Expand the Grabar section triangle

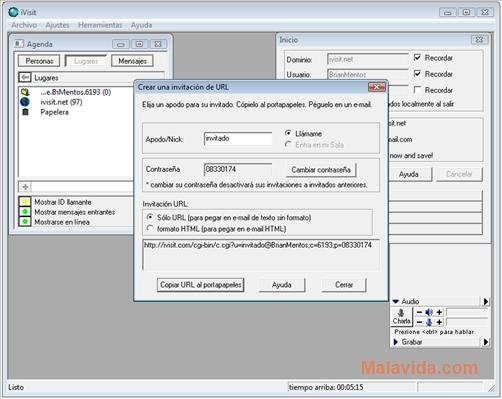[x=396, y=342]
